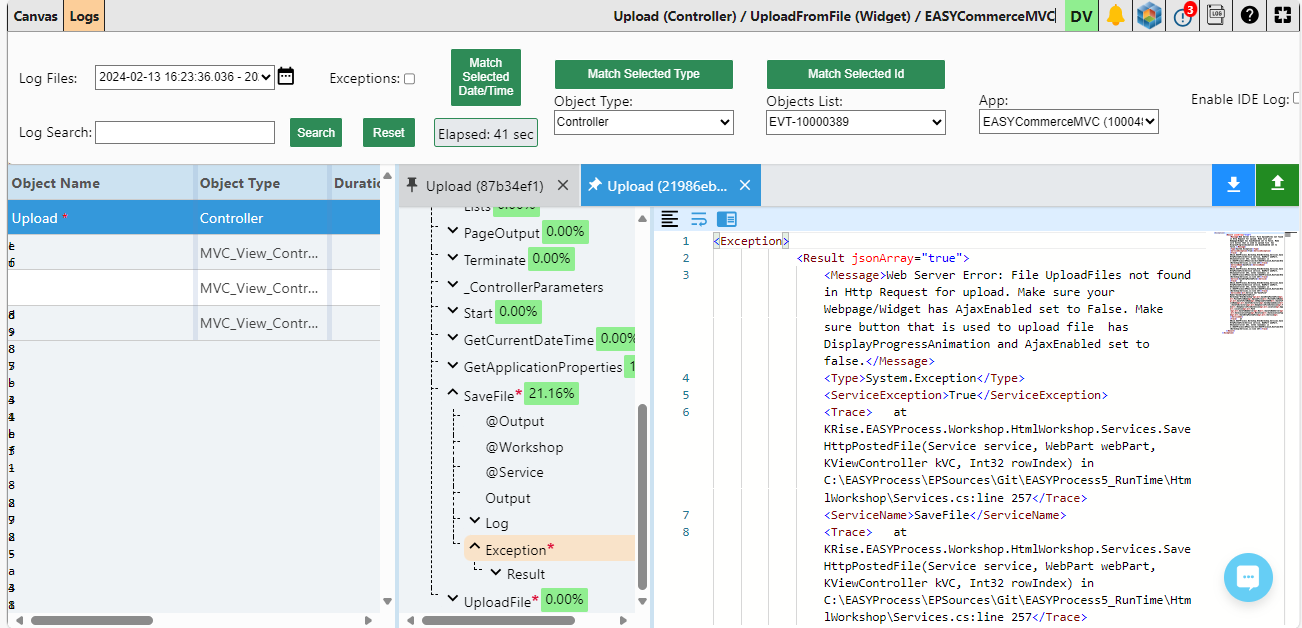Open alerts icon with red 3 badge

coord(1183,15)
